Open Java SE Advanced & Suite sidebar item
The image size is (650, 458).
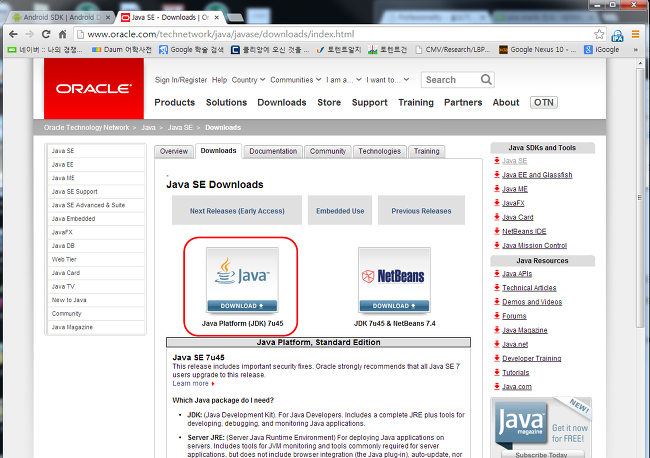click(95, 205)
